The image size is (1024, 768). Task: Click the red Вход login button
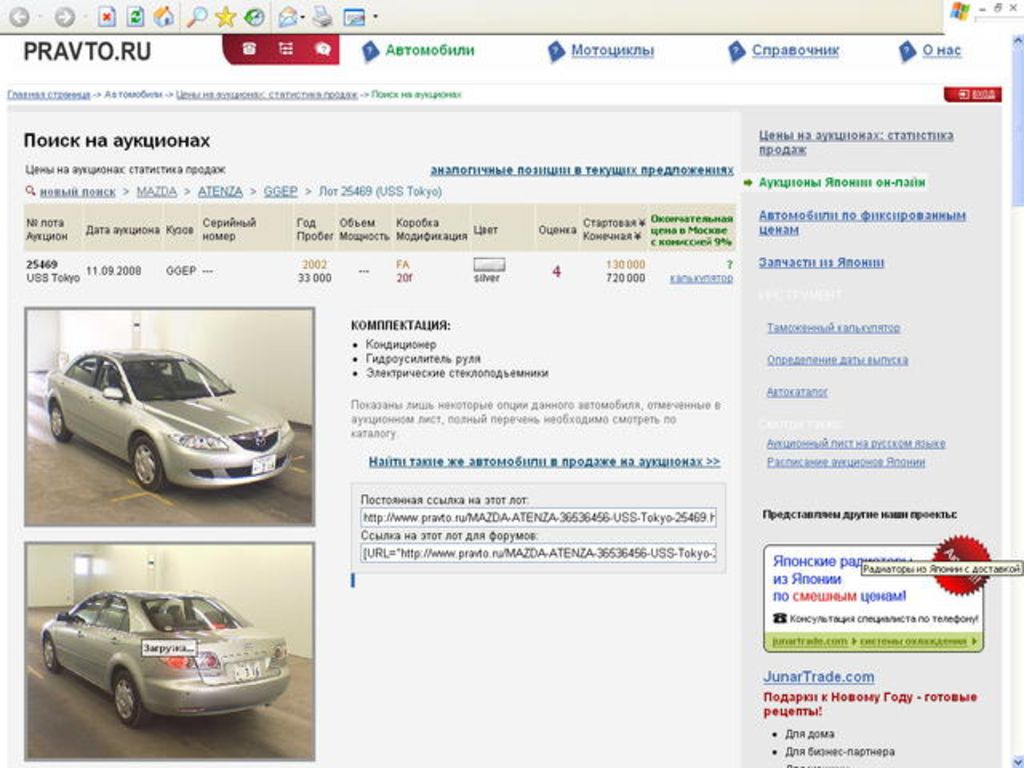972,95
